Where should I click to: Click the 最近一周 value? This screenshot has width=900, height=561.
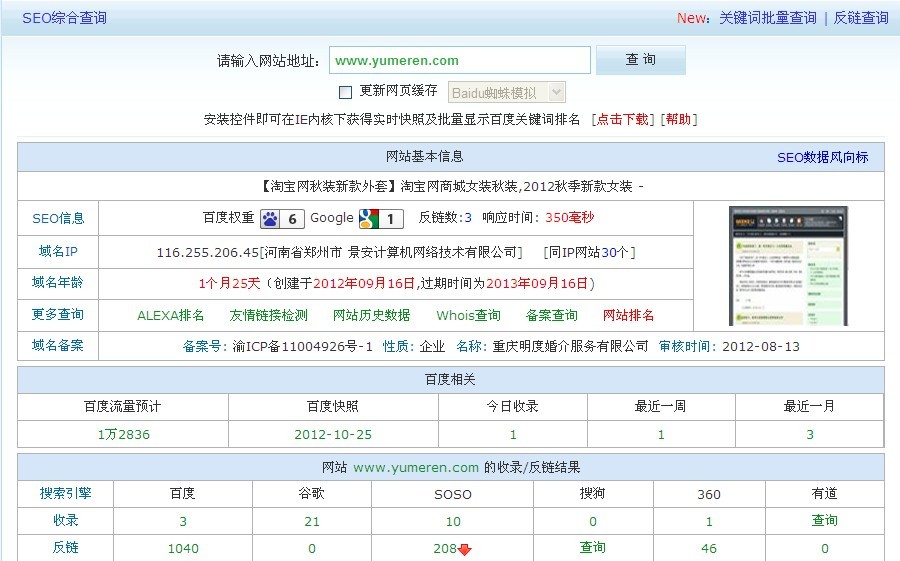point(661,435)
